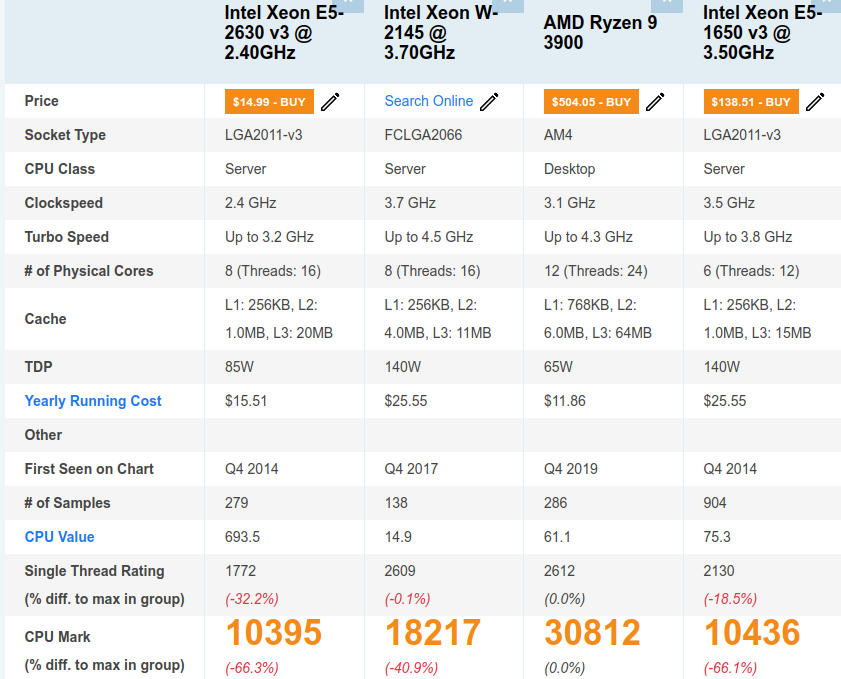Click the 30812 CPU Mark score
This screenshot has height=679, width=841.
coord(593,633)
